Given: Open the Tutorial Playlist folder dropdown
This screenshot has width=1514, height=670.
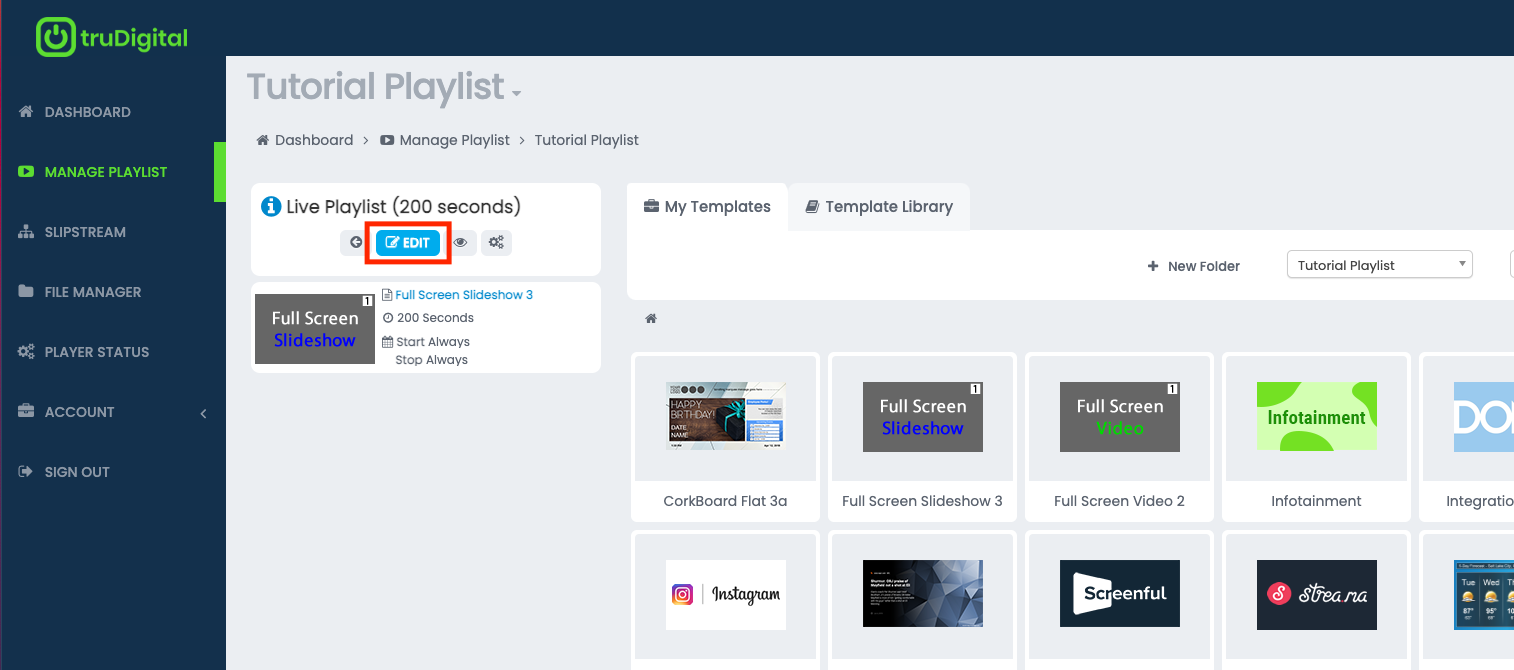Looking at the screenshot, I should click(1380, 265).
